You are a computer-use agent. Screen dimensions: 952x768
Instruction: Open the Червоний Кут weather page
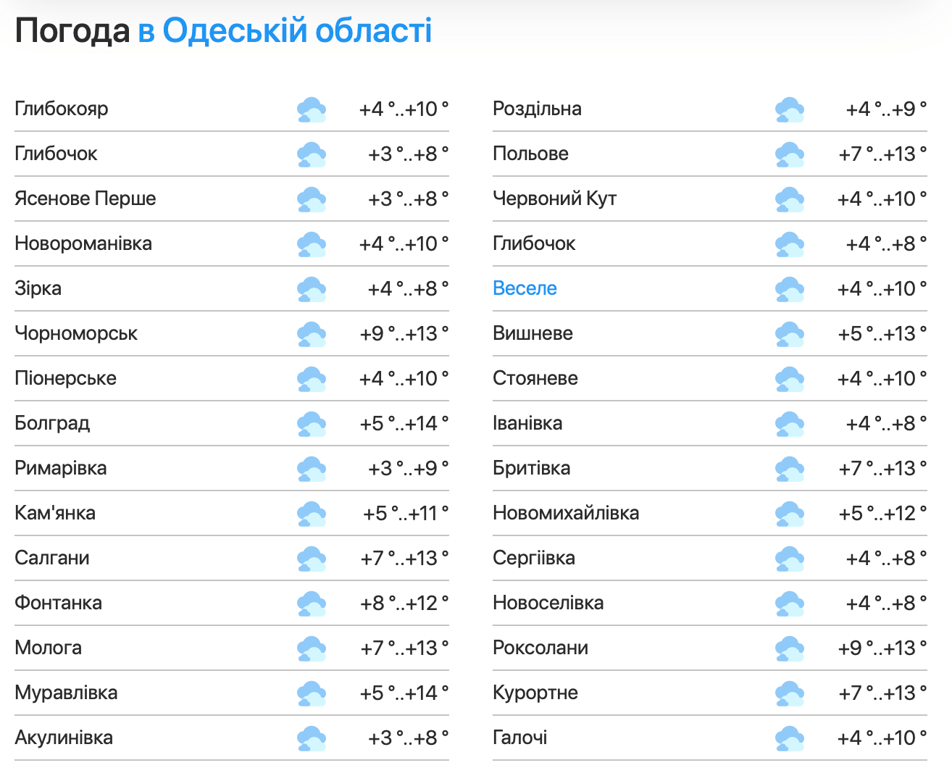click(554, 199)
